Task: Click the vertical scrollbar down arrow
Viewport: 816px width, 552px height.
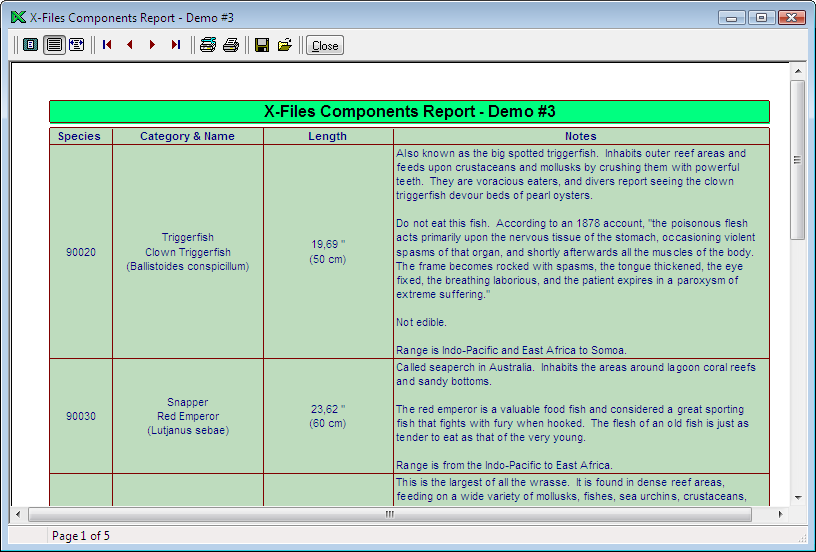Action: pos(797,497)
